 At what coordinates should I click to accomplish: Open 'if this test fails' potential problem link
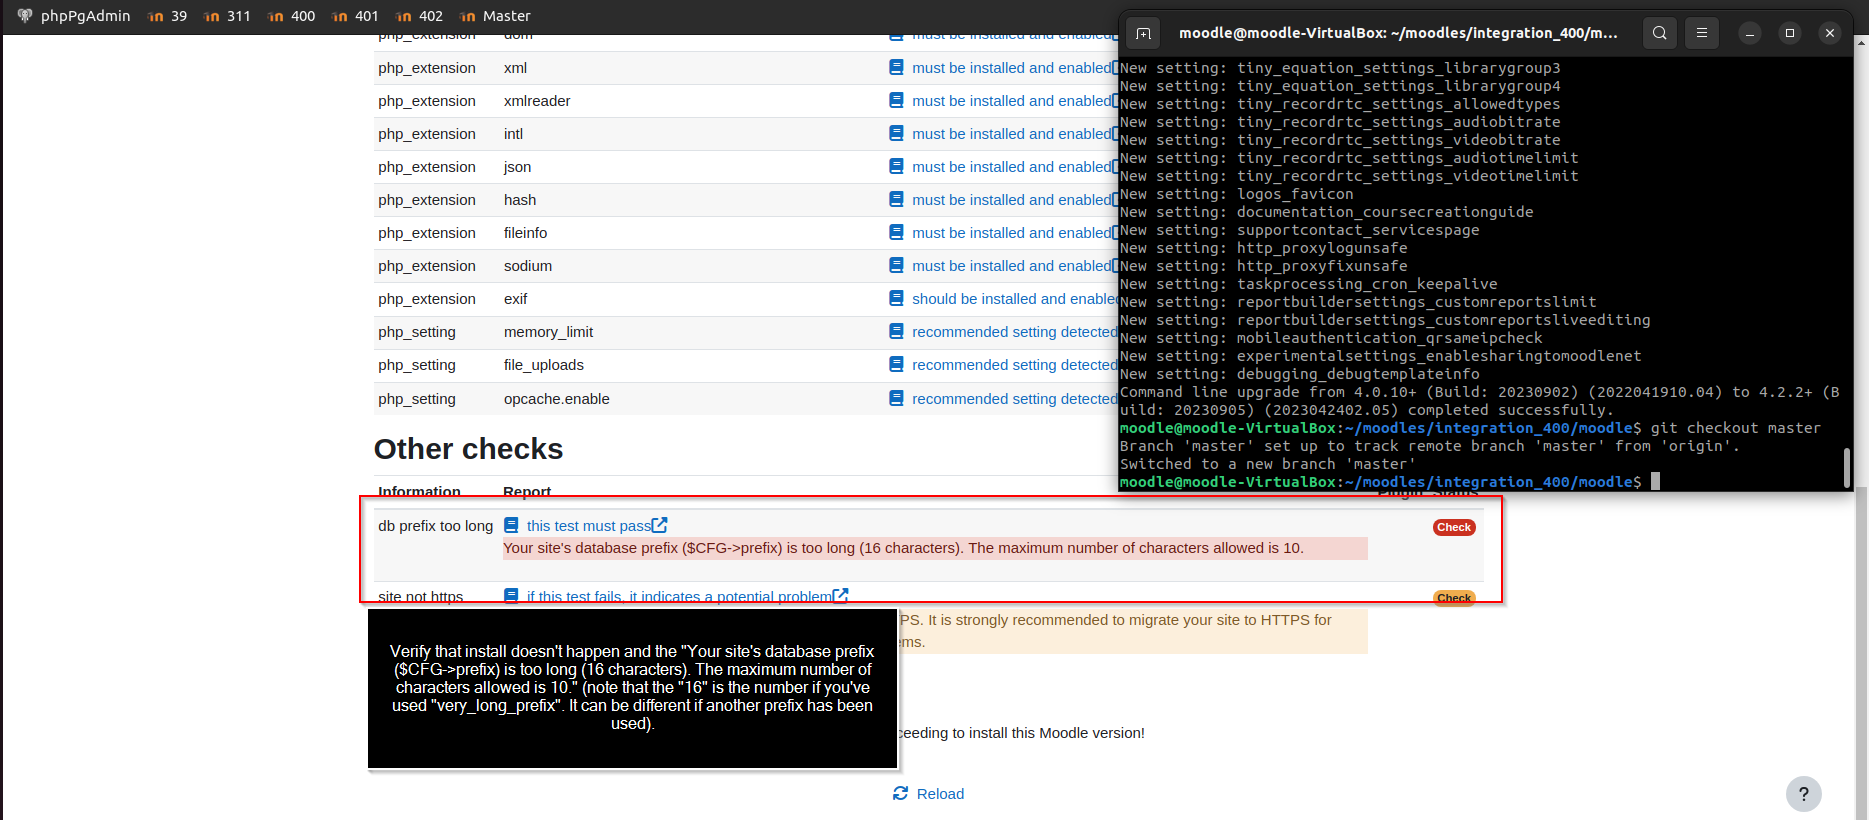(x=679, y=596)
